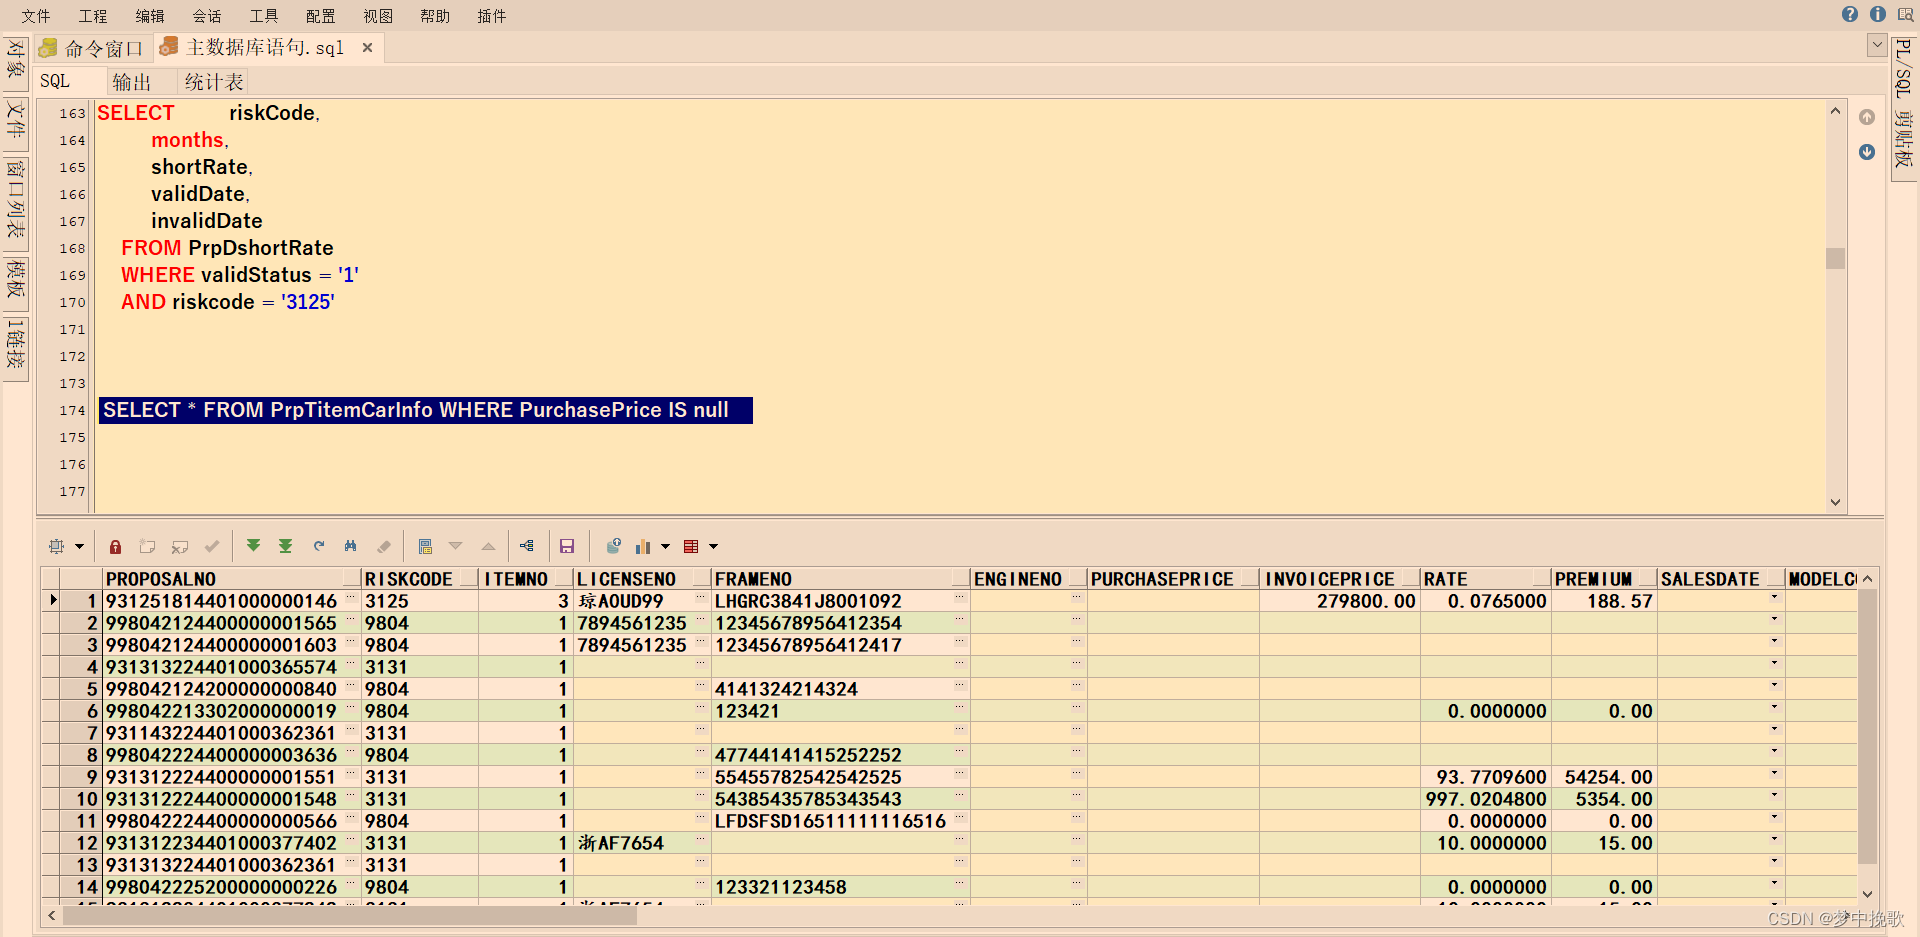Viewport: 1920px width, 937px height.
Task: Fetch next page with the green double arrow
Action: pos(254,546)
